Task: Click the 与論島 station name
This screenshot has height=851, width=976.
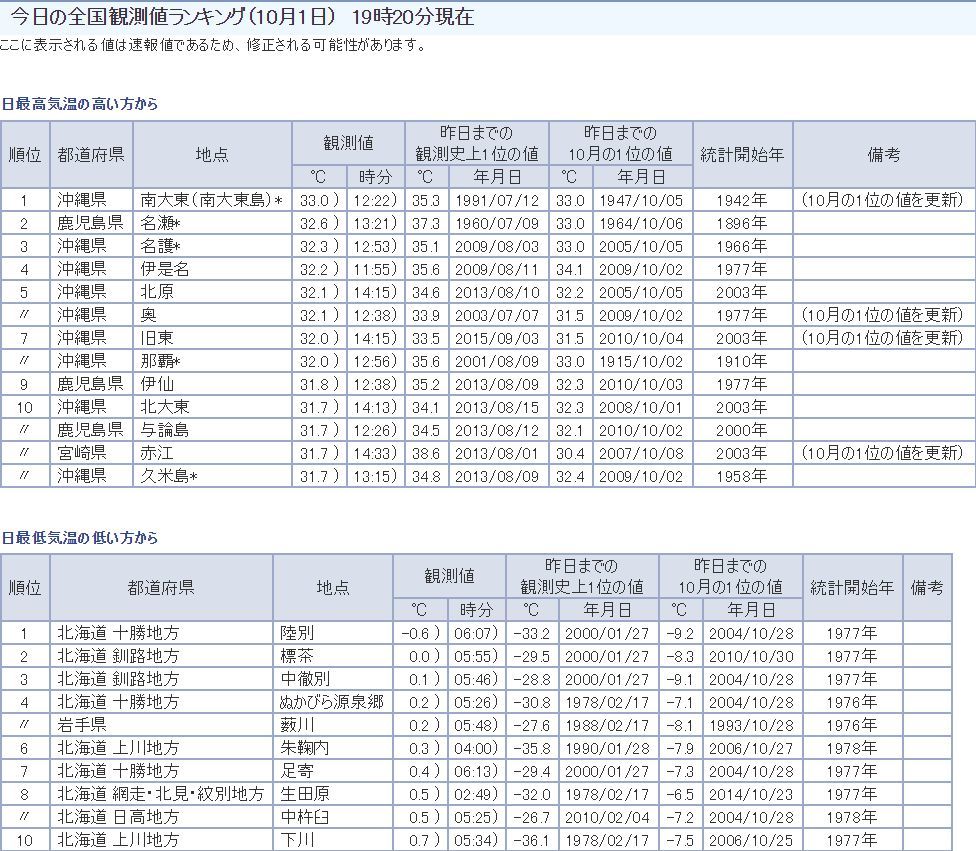Action: [165, 430]
